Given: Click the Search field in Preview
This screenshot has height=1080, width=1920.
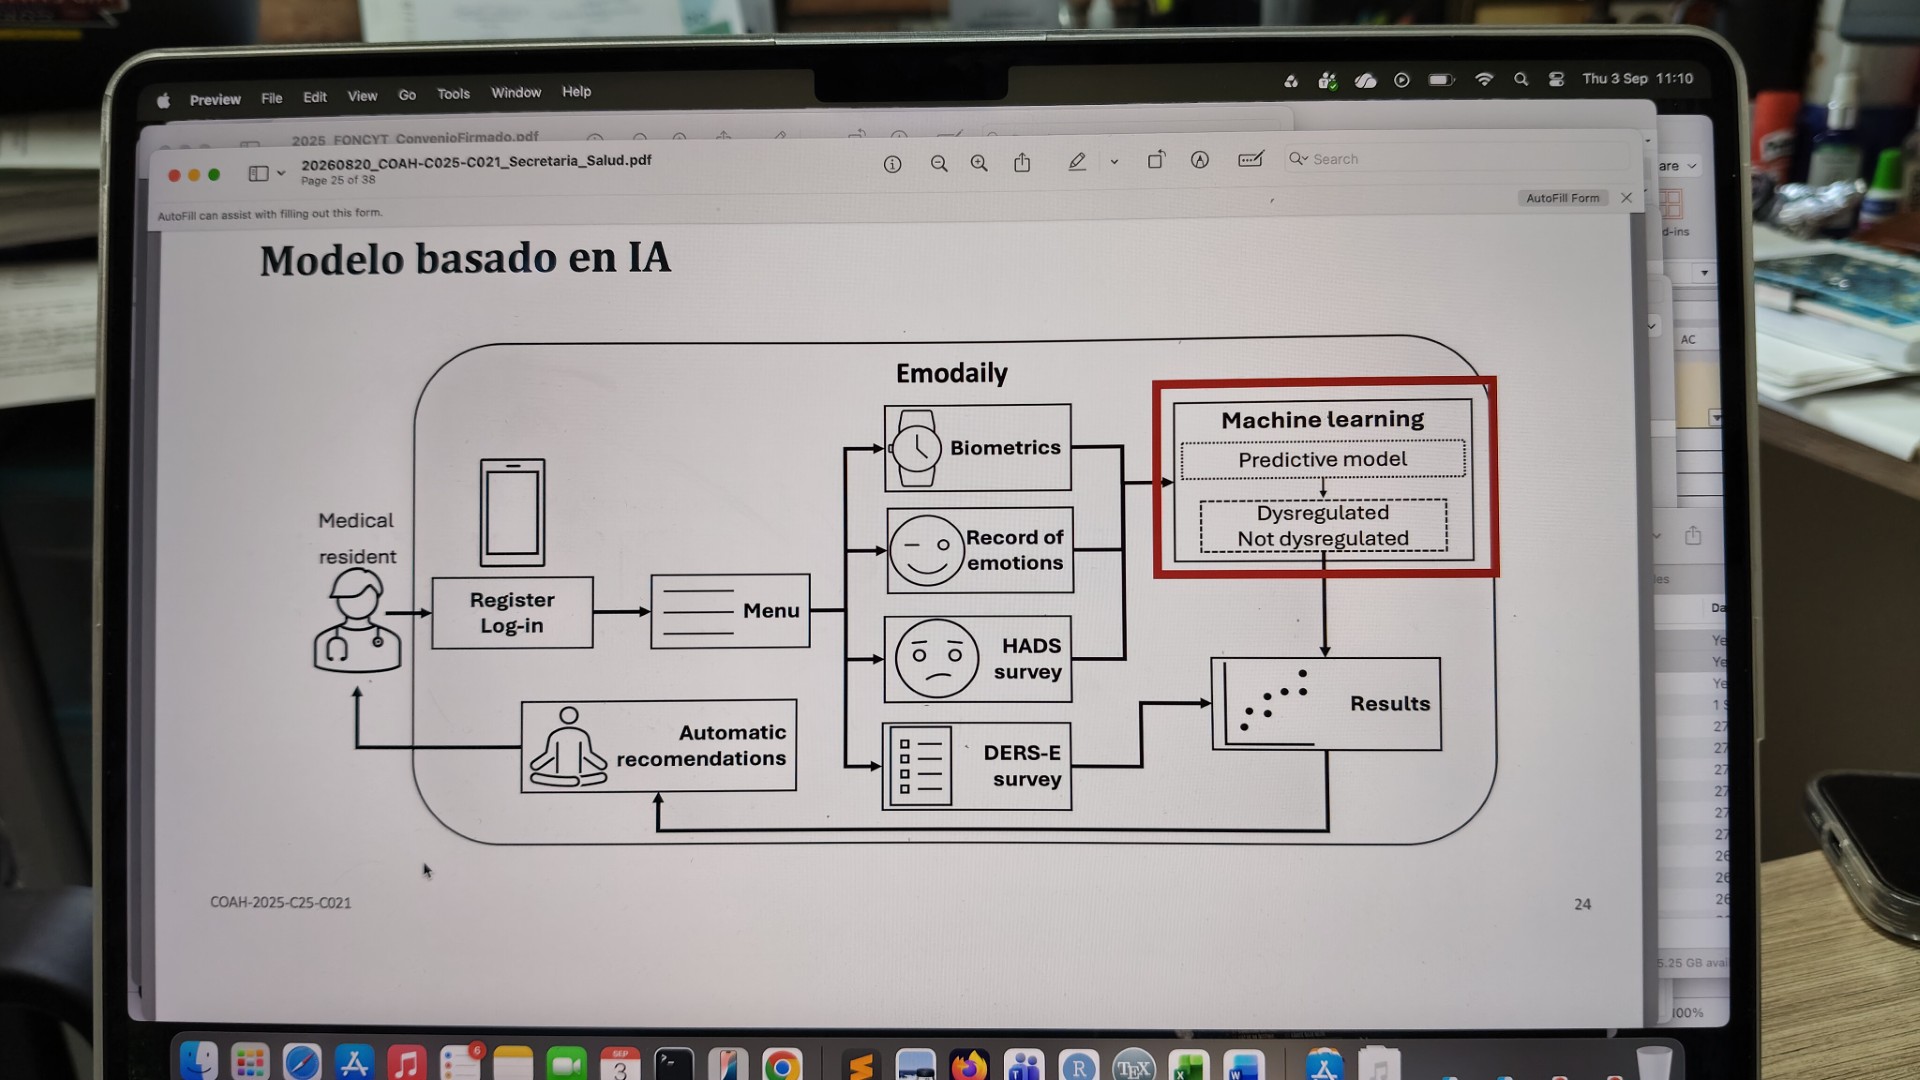Looking at the screenshot, I should click(1460, 158).
